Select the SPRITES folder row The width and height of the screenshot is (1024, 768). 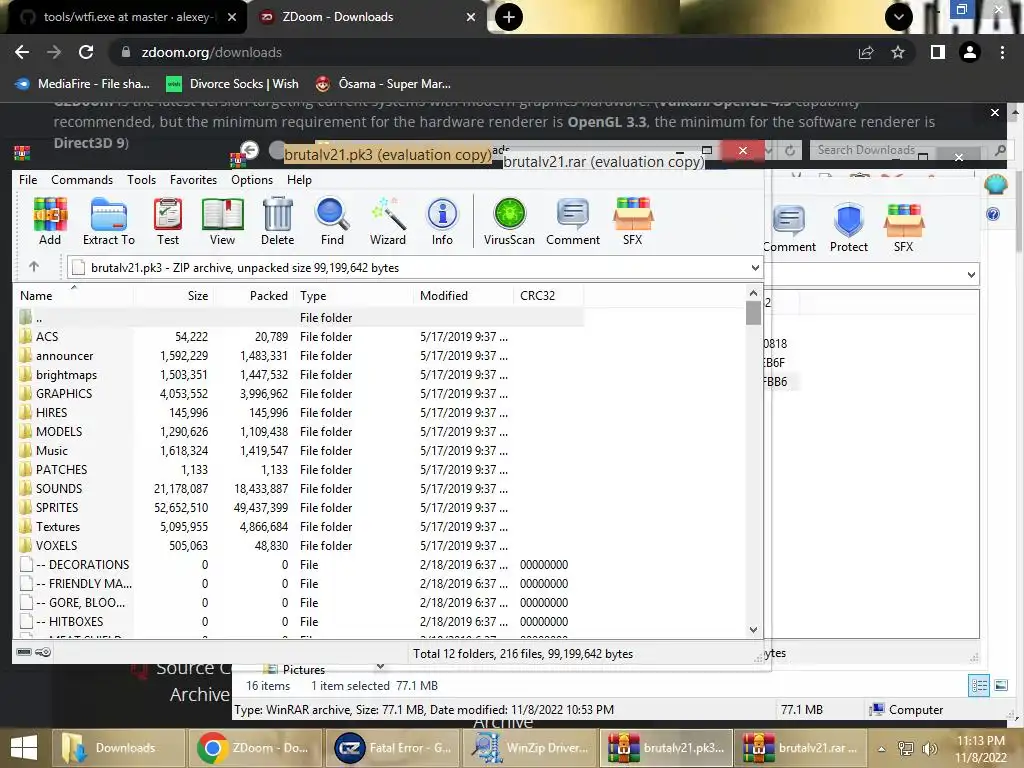click(297, 507)
